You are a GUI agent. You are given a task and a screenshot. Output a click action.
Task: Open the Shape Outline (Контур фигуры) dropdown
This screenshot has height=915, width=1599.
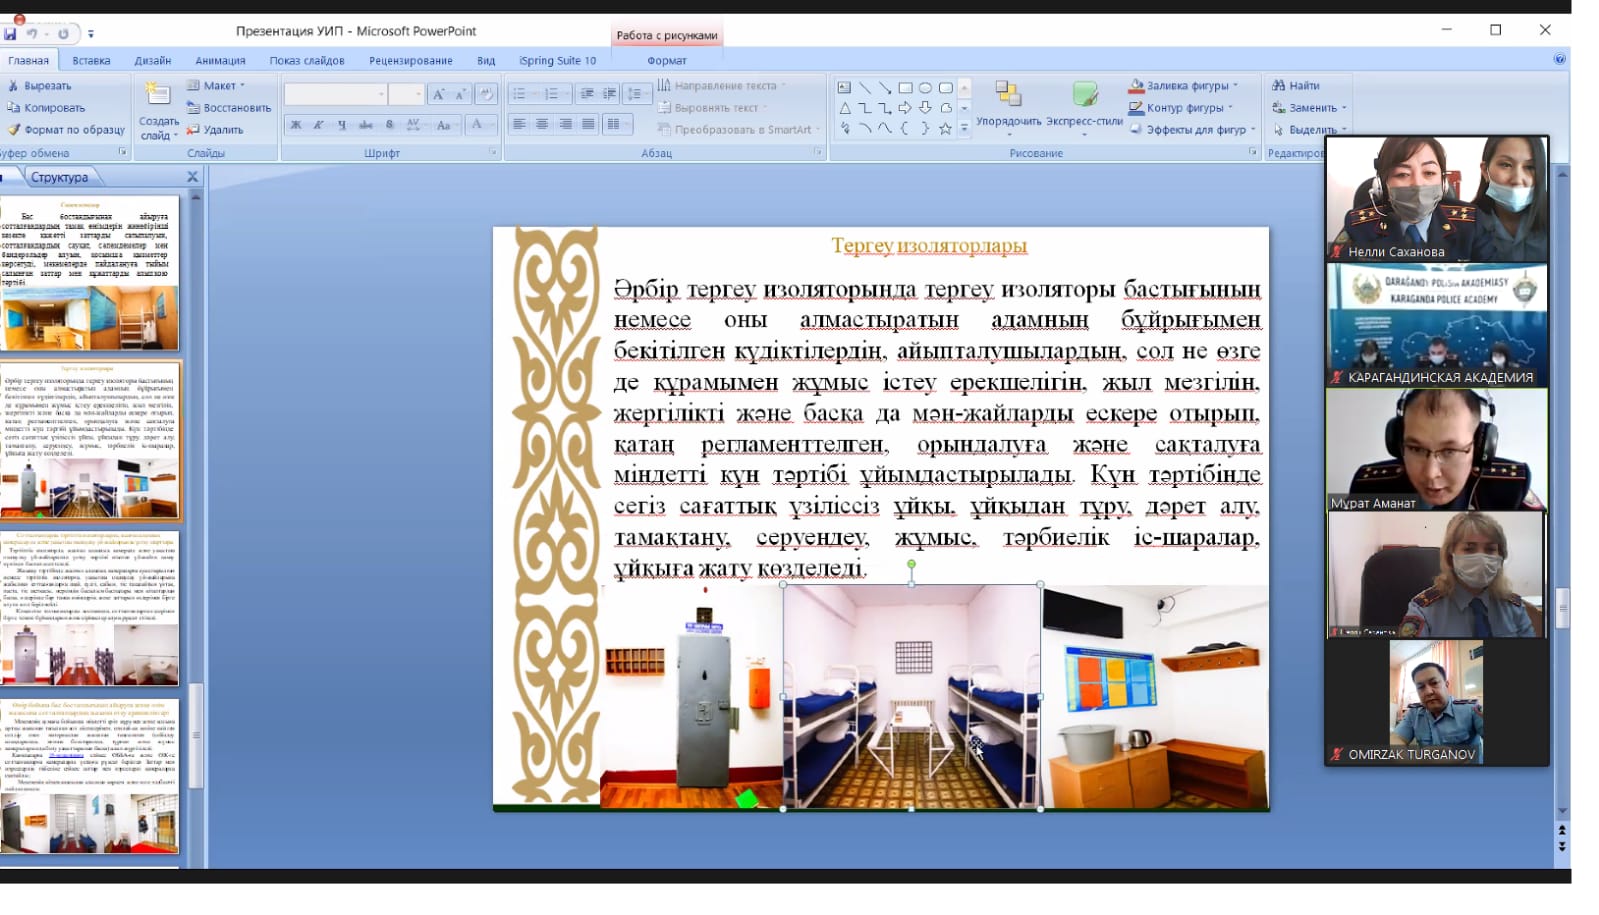pyautogui.click(x=1182, y=108)
